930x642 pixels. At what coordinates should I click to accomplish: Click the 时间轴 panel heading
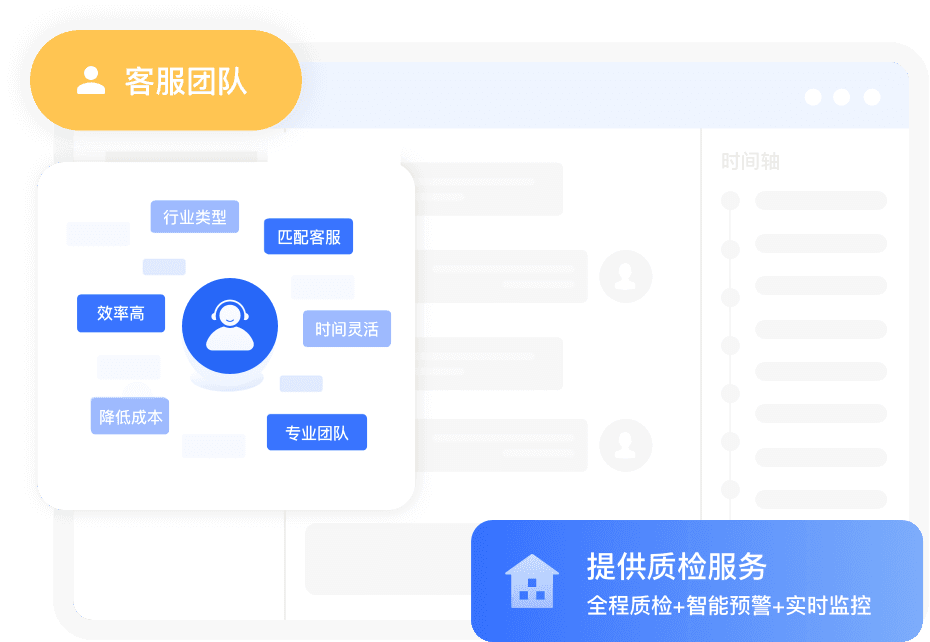coord(750,161)
